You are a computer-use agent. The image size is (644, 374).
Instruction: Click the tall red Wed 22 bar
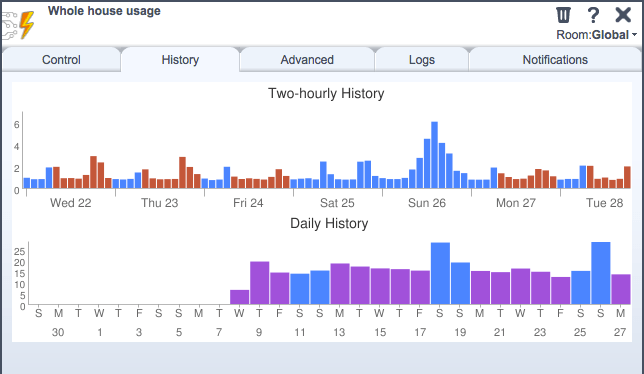[93, 172]
